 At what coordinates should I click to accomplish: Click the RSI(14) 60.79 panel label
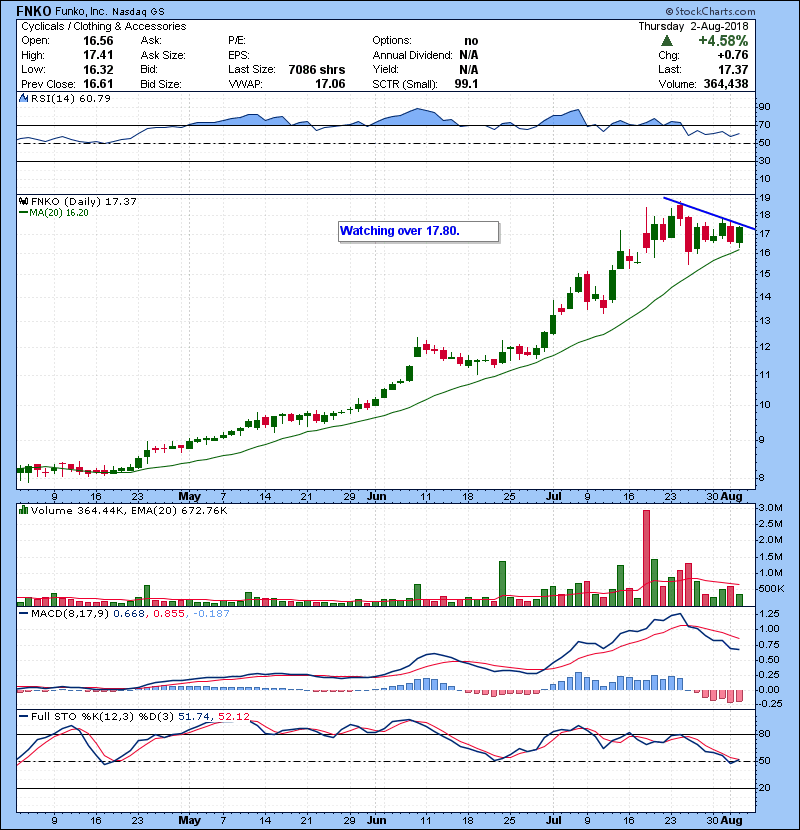(x=70, y=98)
